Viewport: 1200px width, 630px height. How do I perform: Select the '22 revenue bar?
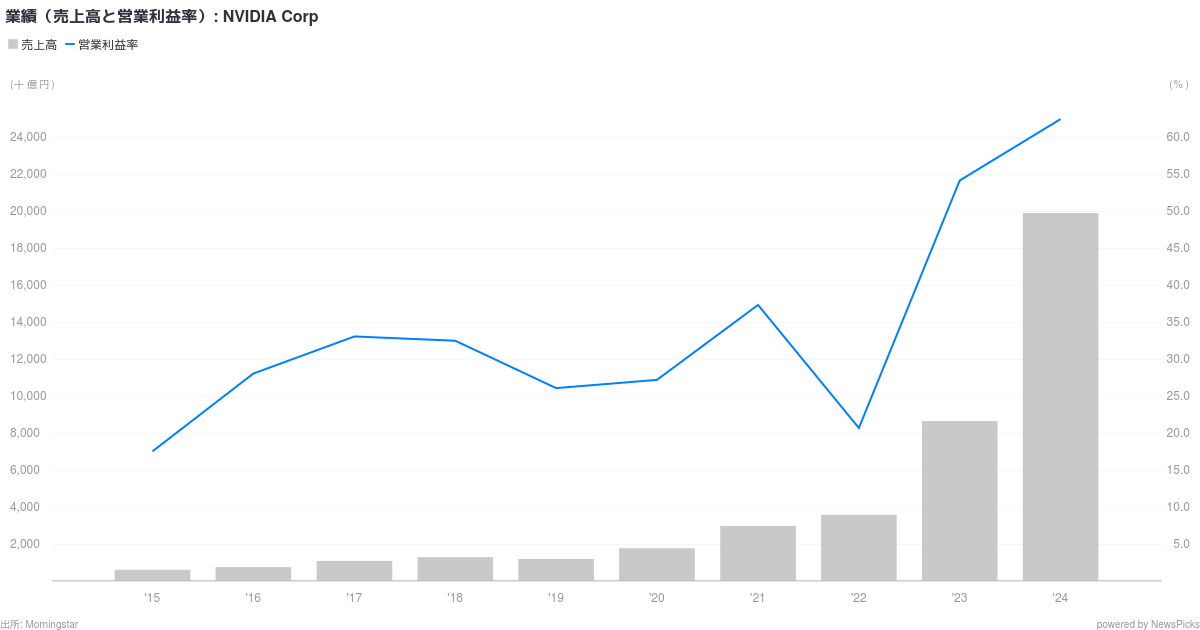pos(858,548)
